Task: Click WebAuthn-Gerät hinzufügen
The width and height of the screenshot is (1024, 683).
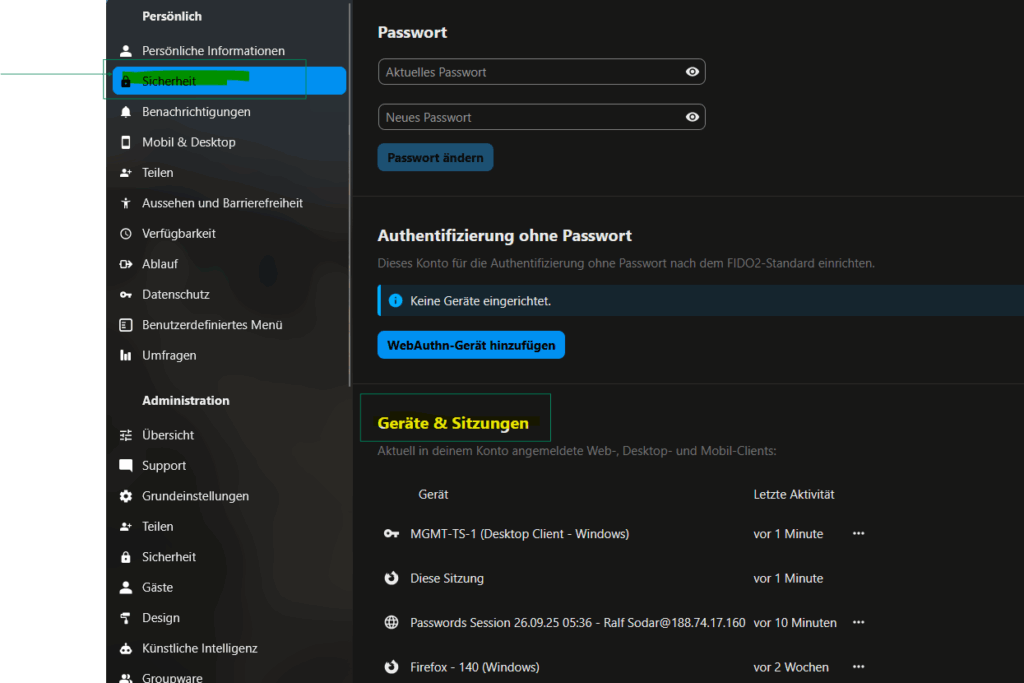Action: 471,344
